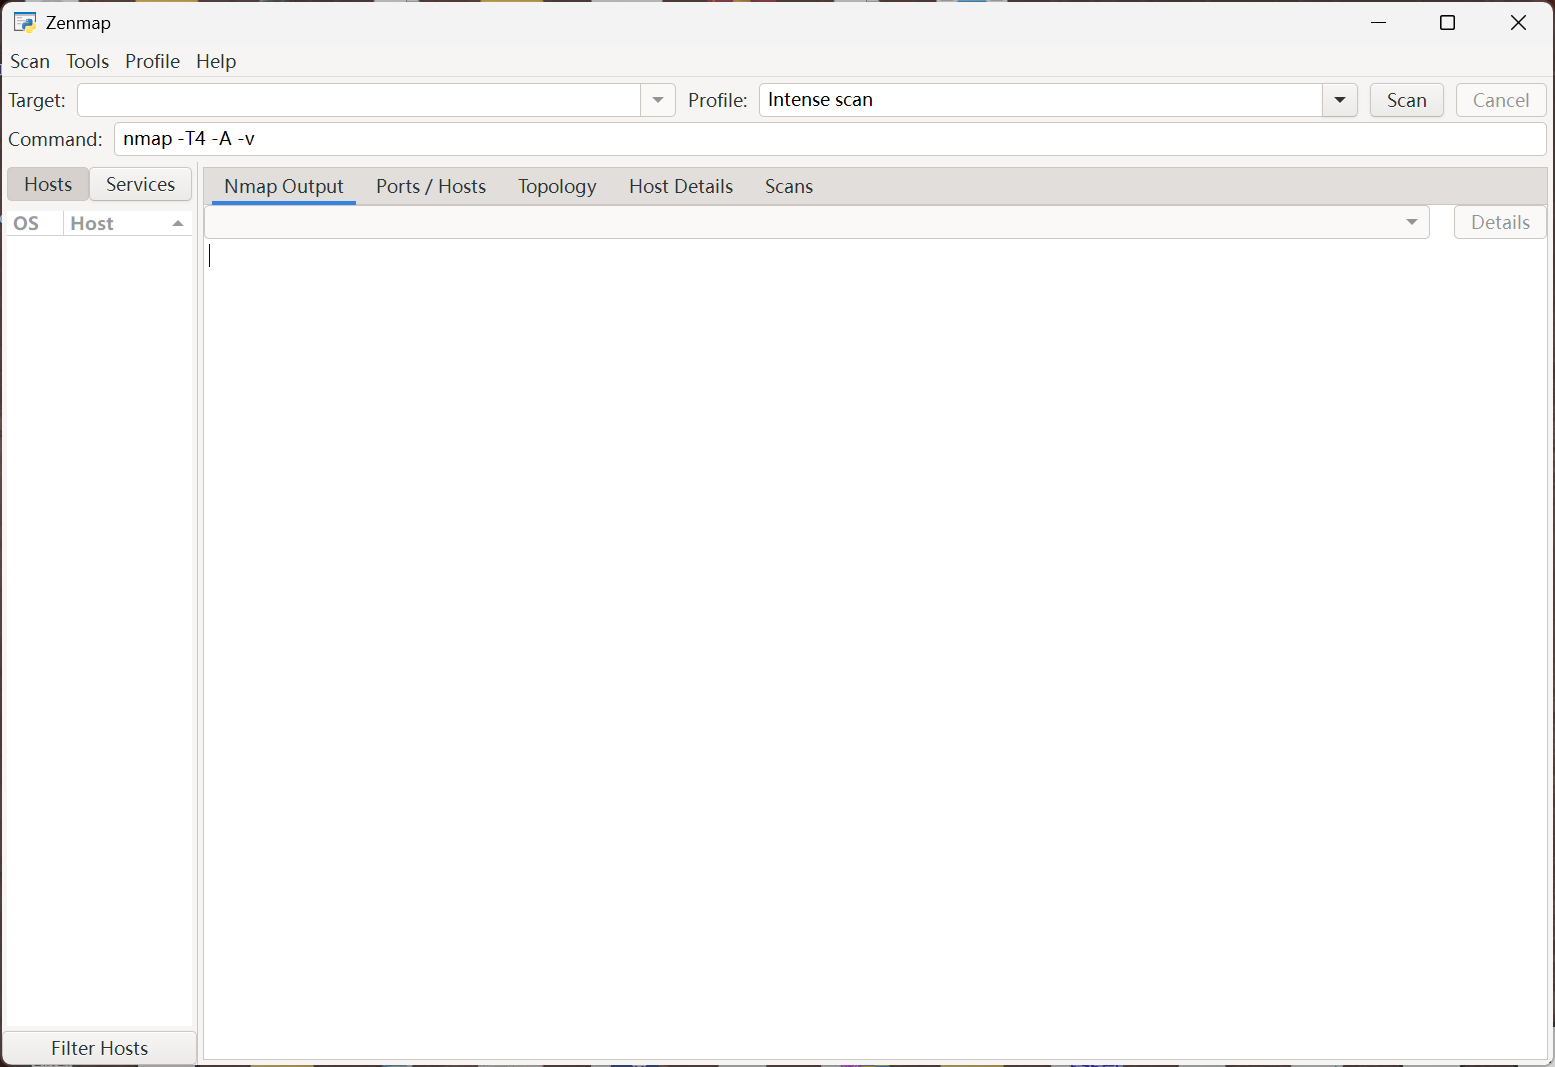The height and width of the screenshot is (1067, 1555).
Task: Switch to the Services list view
Action: point(140,184)
